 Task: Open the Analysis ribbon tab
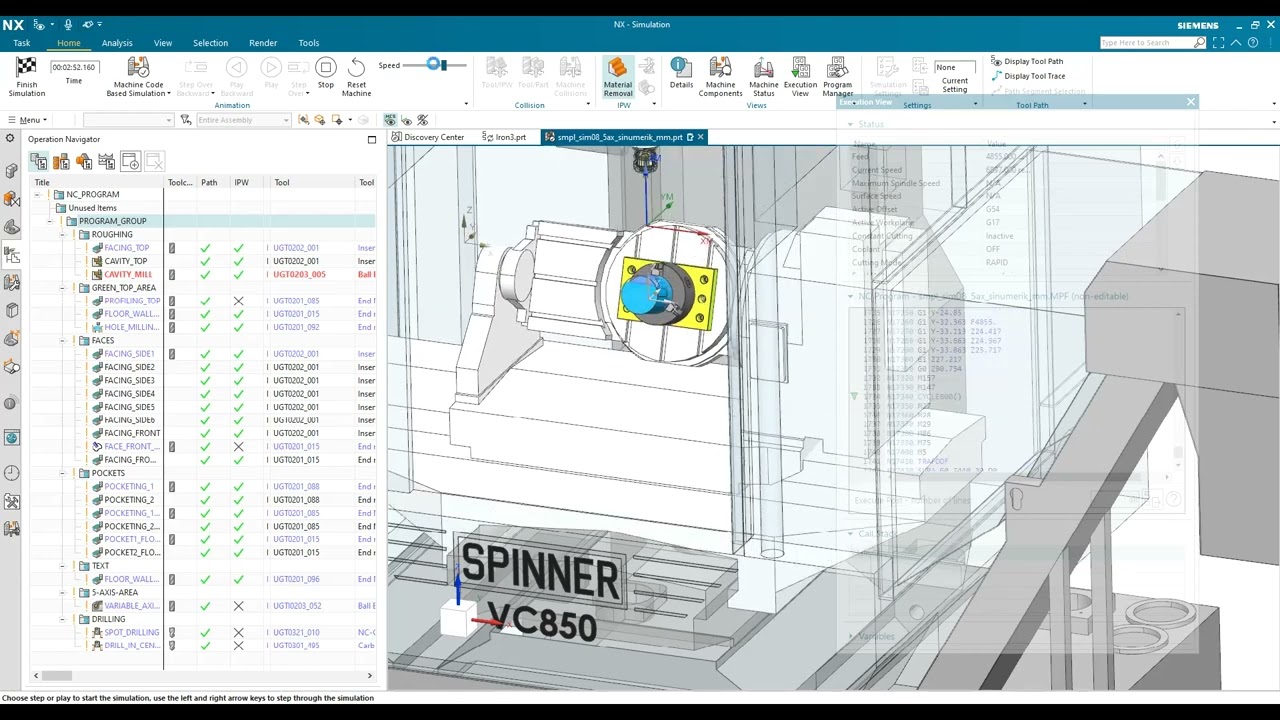(x=117, y=43)
